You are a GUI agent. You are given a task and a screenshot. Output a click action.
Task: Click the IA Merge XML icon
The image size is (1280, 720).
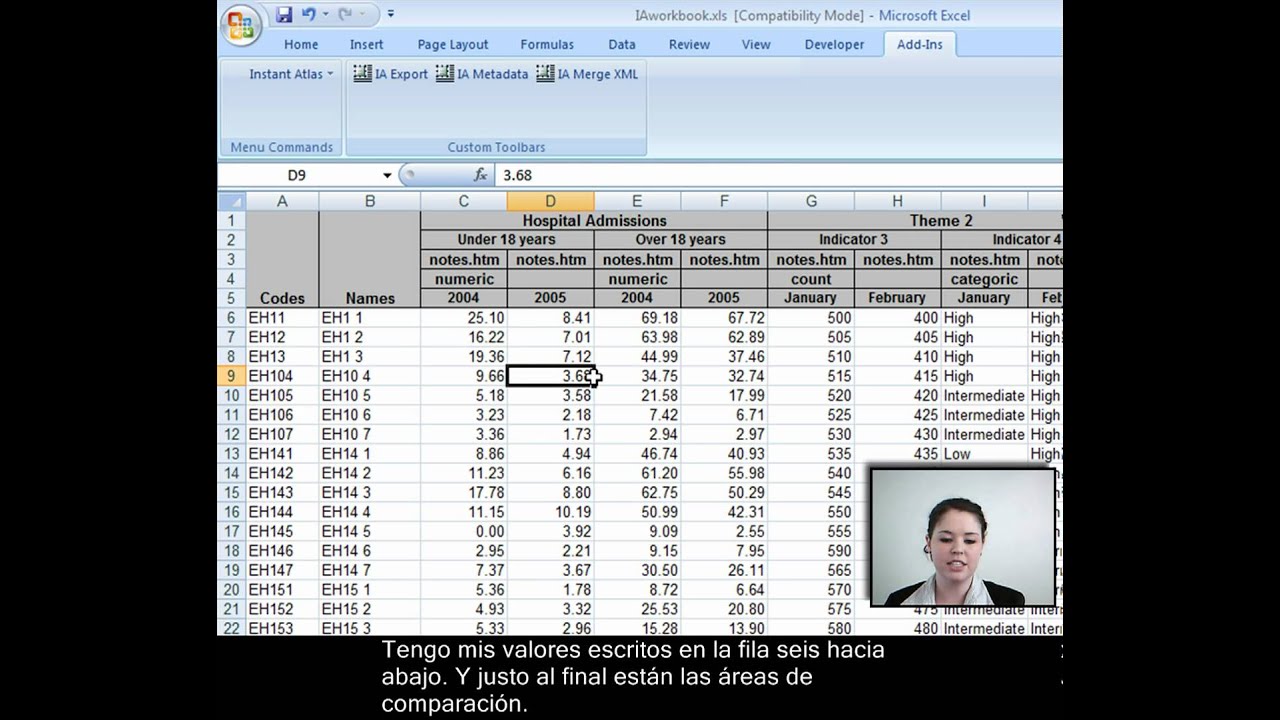(587, 74)
